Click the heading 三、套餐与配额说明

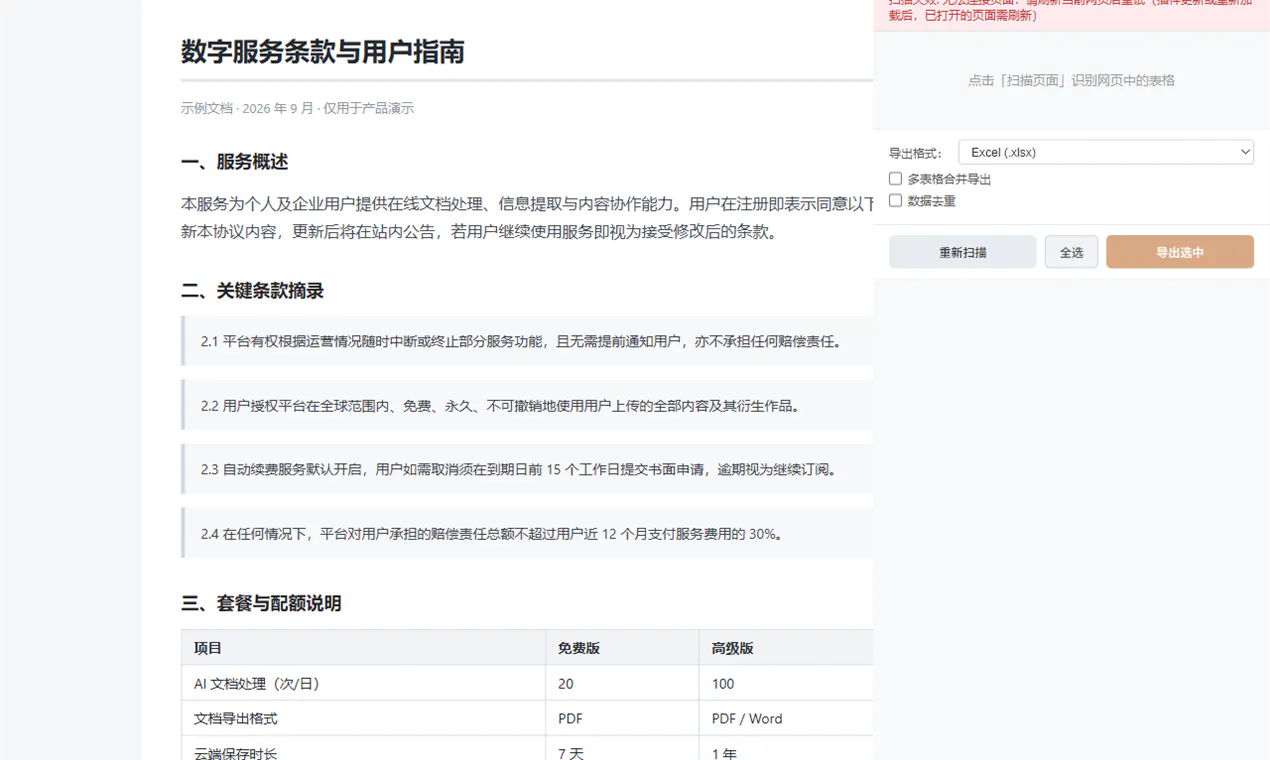pos(261,603)
